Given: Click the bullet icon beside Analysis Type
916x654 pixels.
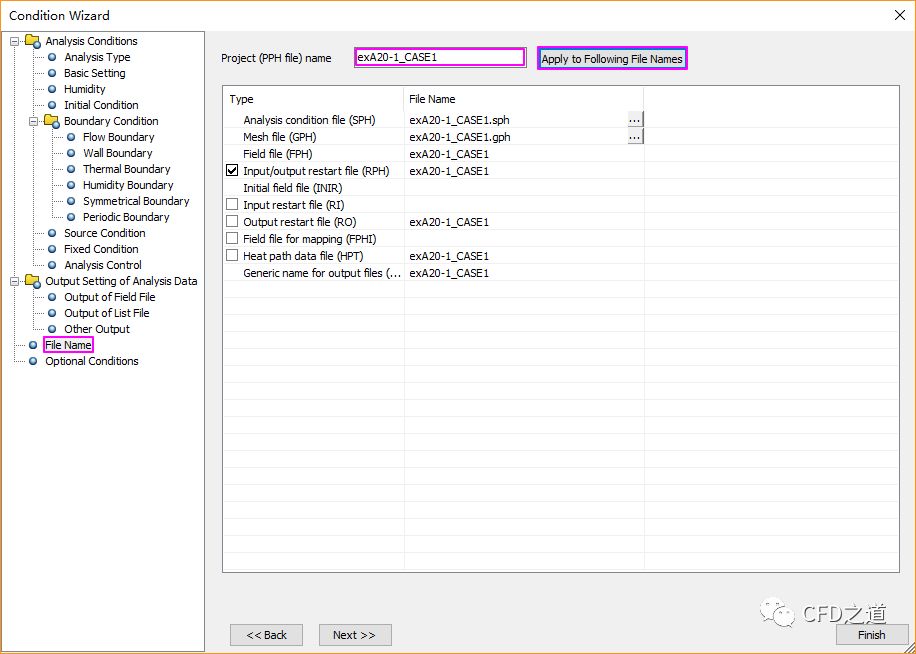Looking at the screenshot, I should (52, 57).
